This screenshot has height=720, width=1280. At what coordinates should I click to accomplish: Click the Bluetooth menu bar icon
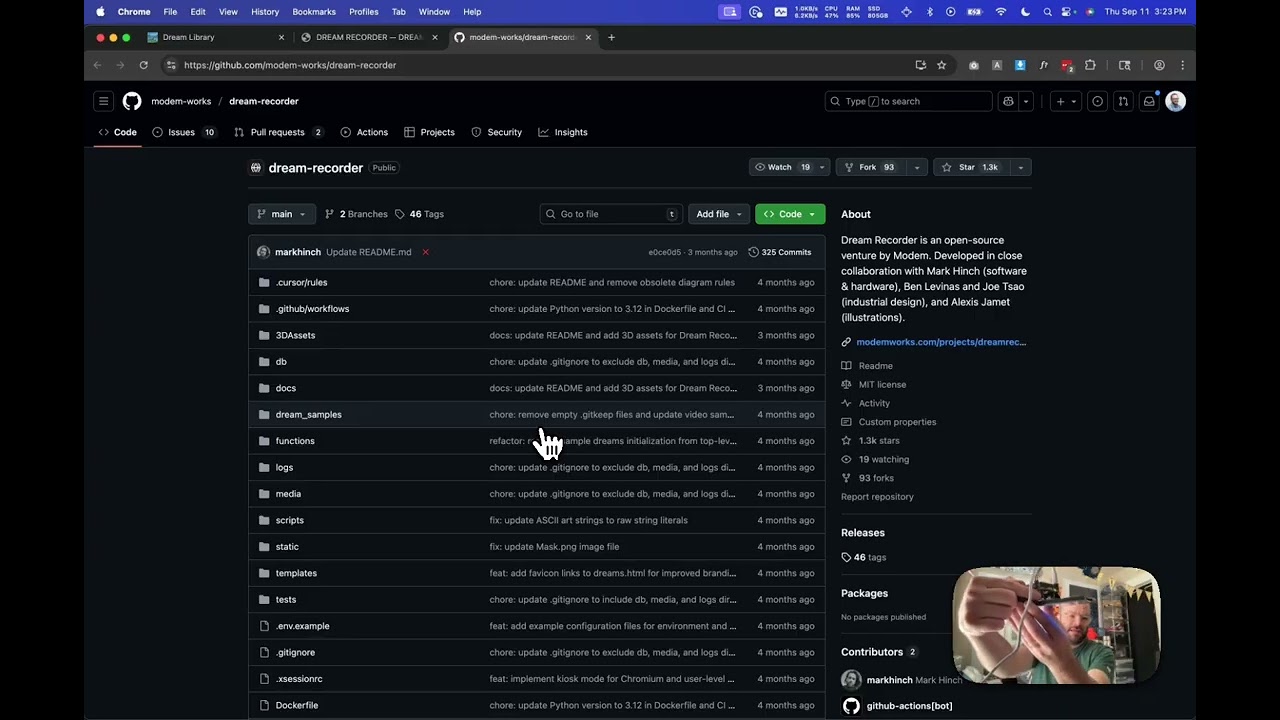929,12
